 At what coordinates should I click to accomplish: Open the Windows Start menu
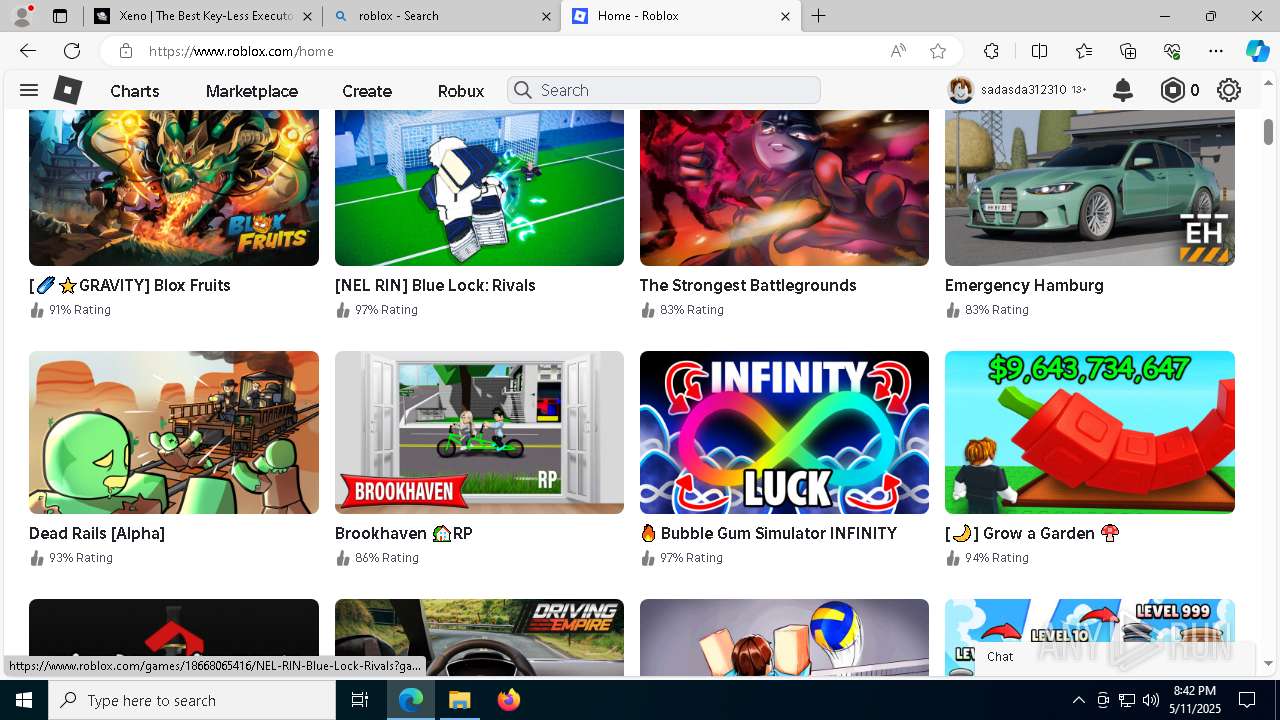pos(23,700)
